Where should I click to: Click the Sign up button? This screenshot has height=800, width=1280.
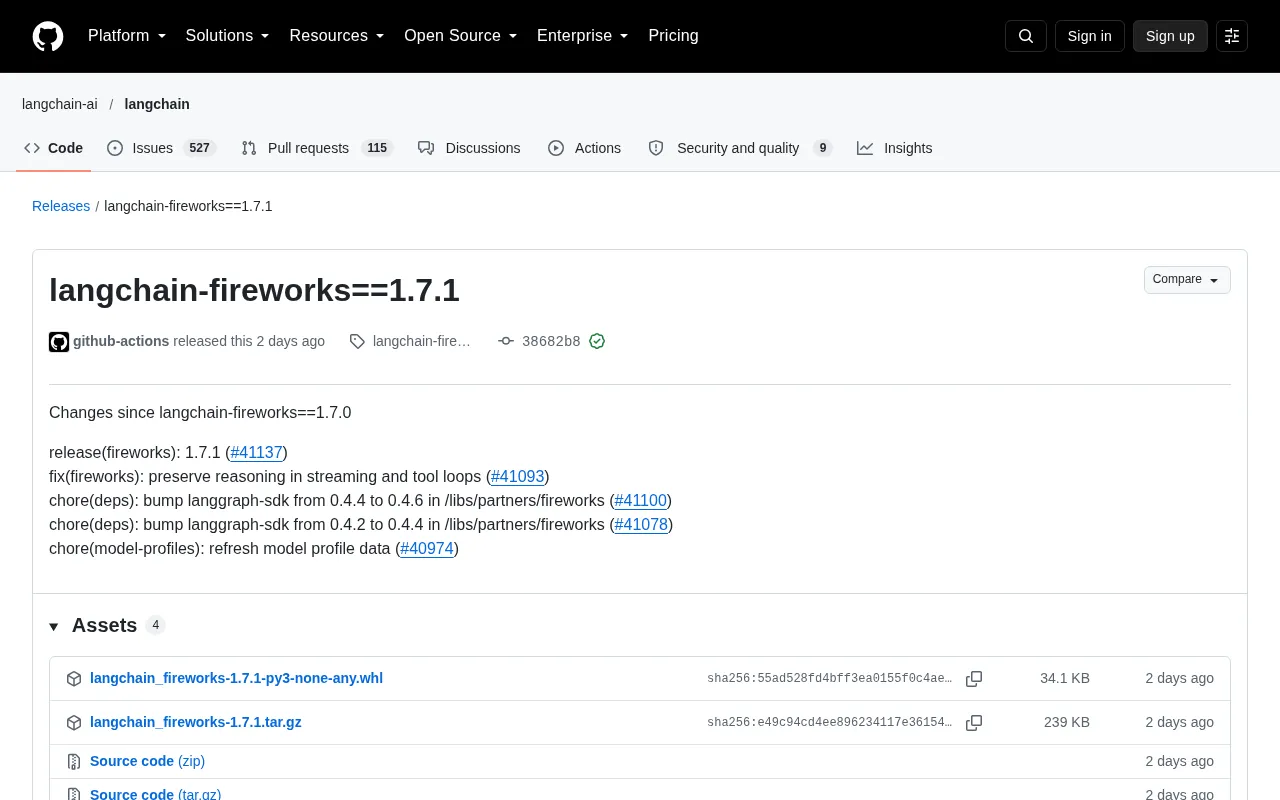click(x=1170, y=36)
